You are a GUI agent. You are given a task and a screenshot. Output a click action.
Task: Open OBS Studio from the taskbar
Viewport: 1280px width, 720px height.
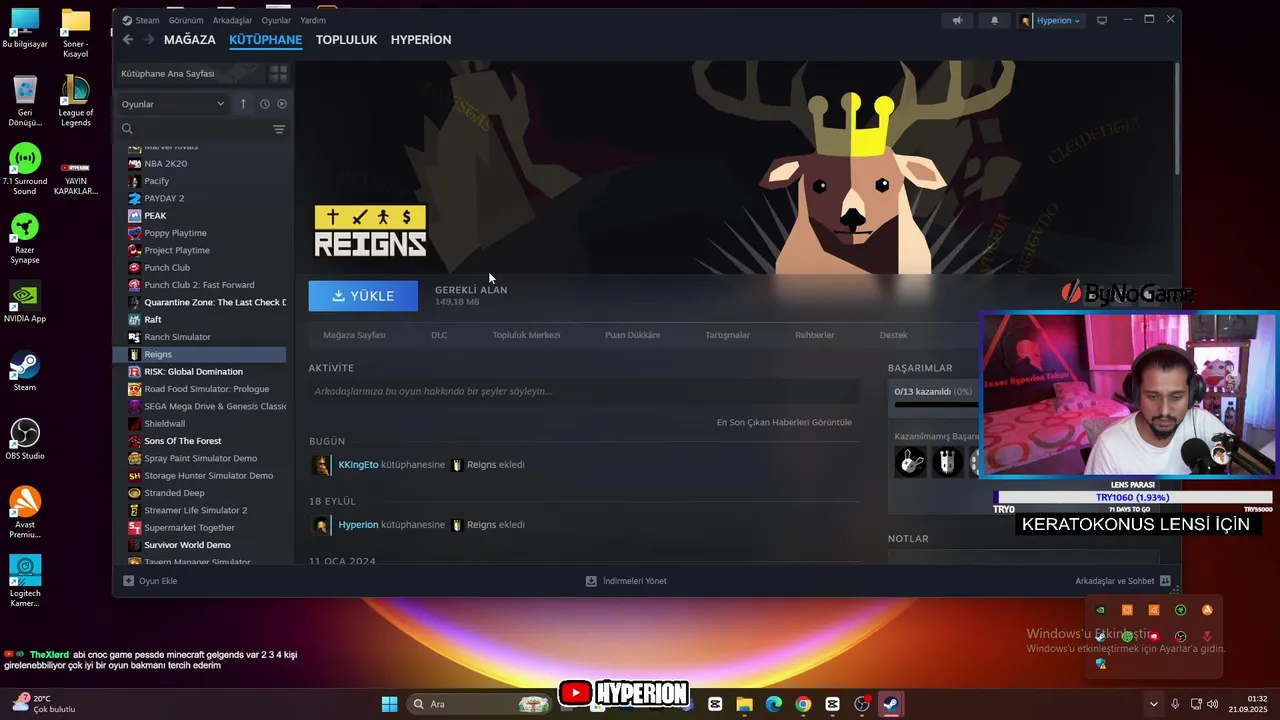(862, 704)
